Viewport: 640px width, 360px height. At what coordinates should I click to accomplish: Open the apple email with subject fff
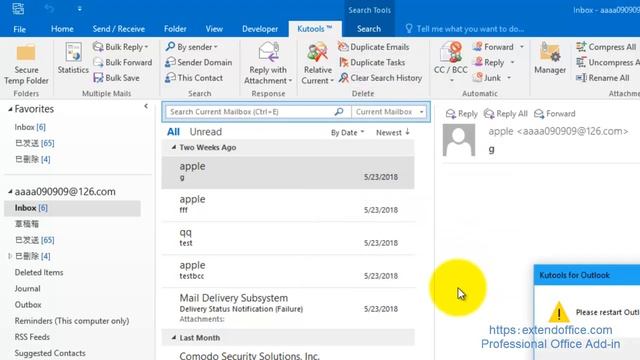click(288, 204)
